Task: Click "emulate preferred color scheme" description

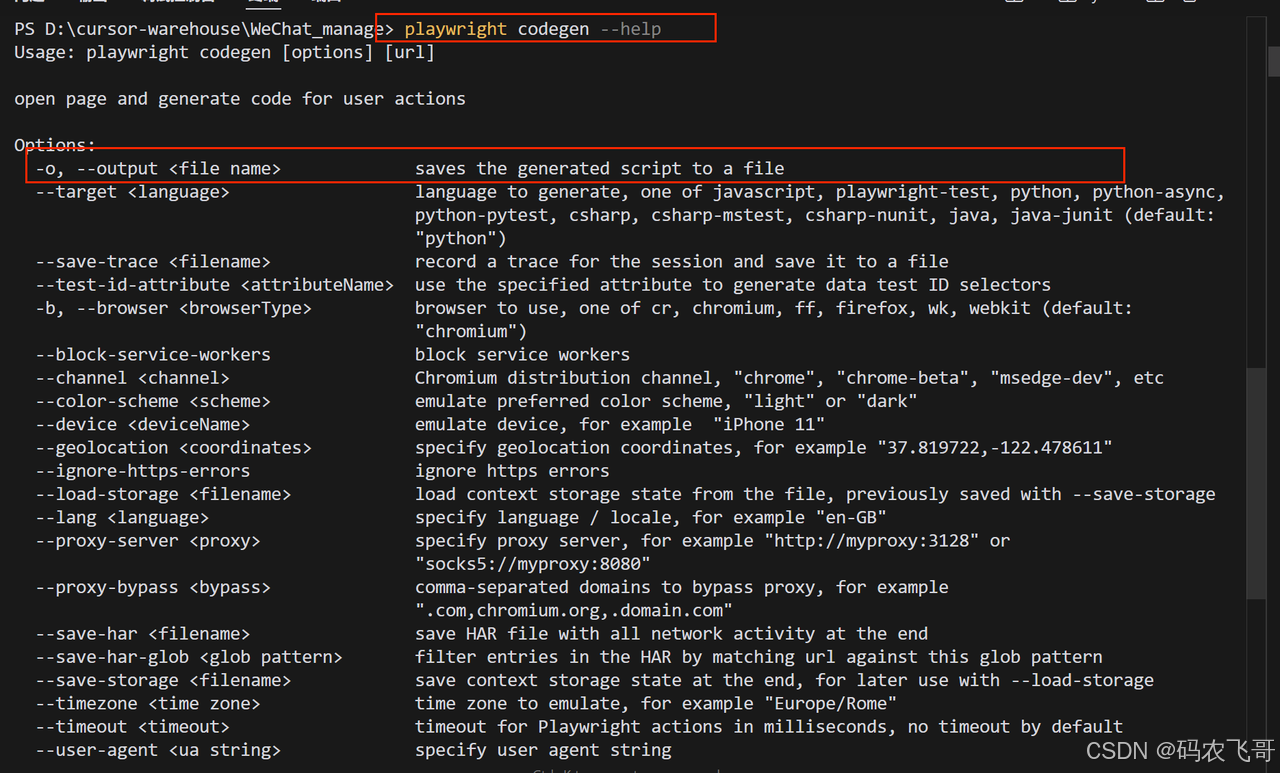Action: click(666, 401)
